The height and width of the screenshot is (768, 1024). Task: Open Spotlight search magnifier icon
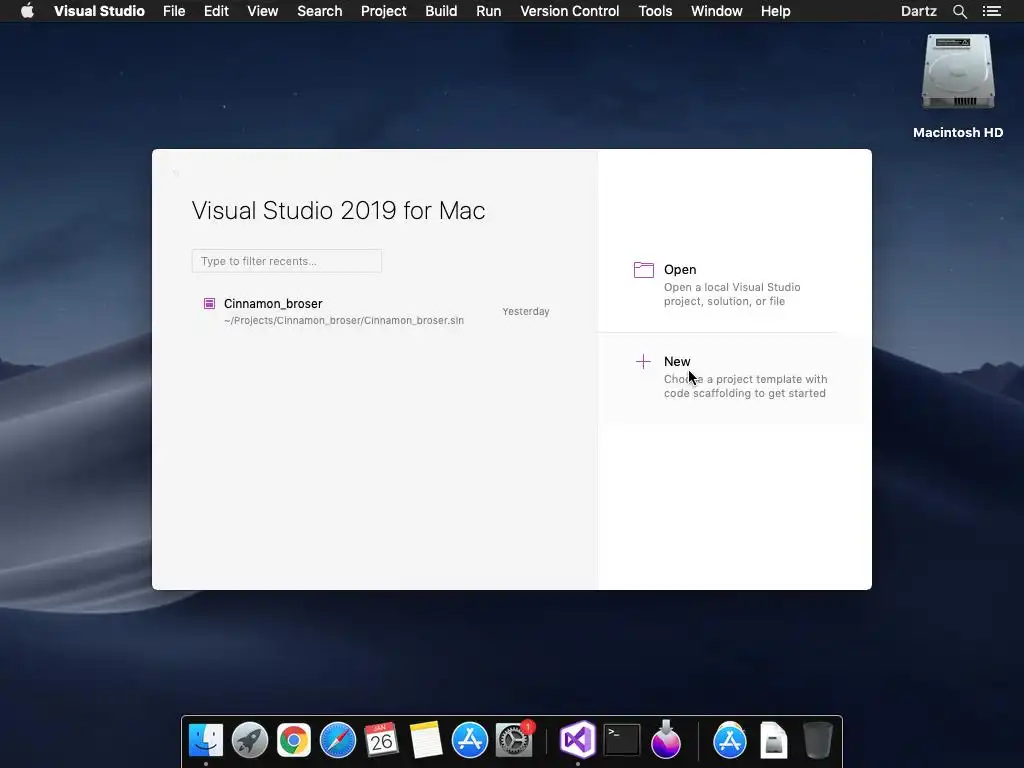click(959, 11)
